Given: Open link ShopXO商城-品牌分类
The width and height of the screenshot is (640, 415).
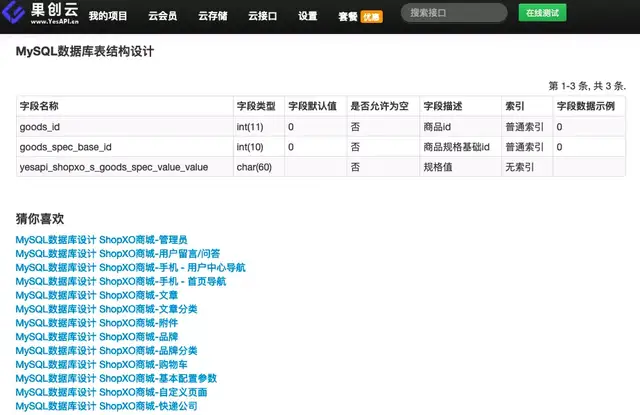Looking at the screenshot, I should pyautogui.click(x=106, y=351).
